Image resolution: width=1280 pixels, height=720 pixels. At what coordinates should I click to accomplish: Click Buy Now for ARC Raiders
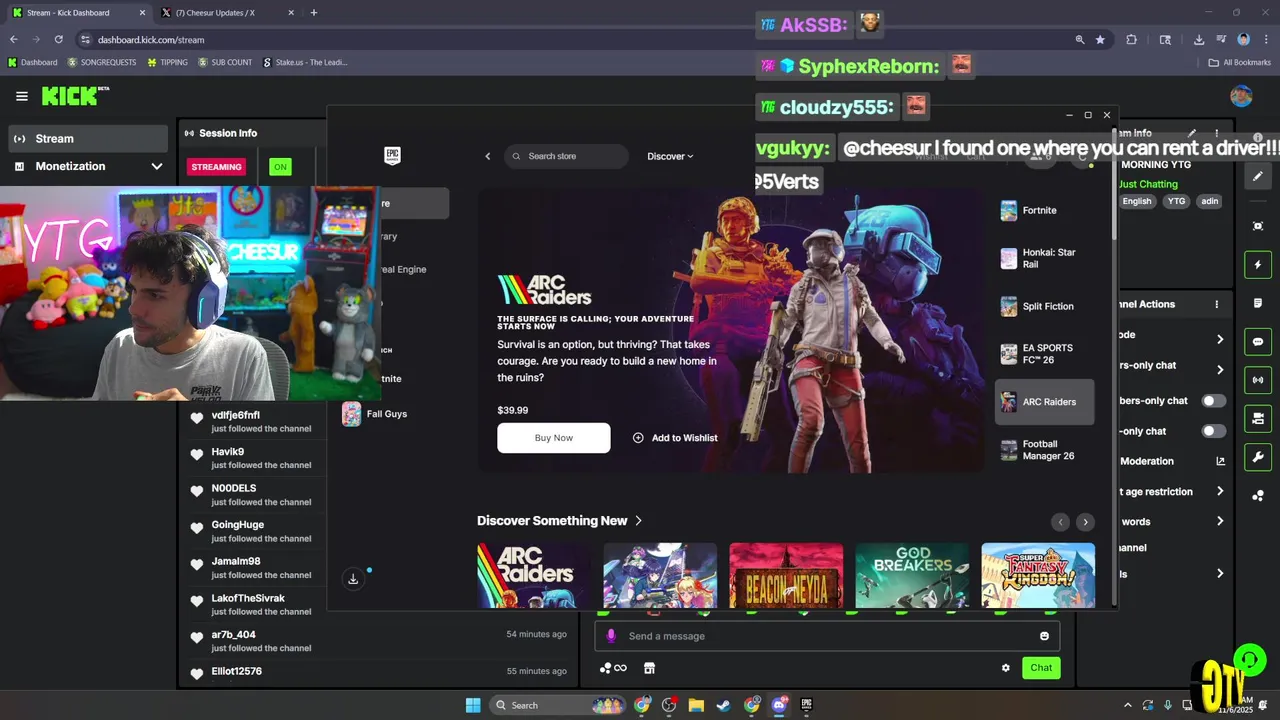click(554, 438)
